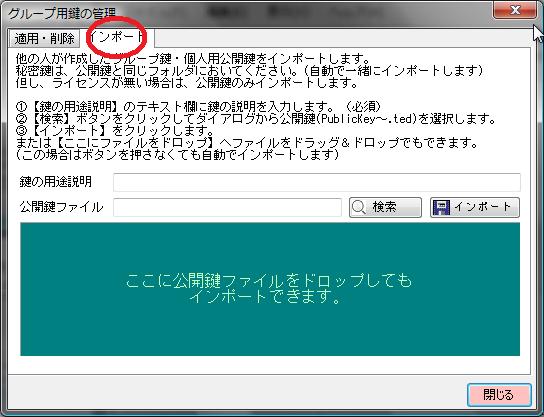The image size is (544, 417).
Task: Click the floppy disk icon on インポート
Action: (441, 207)
